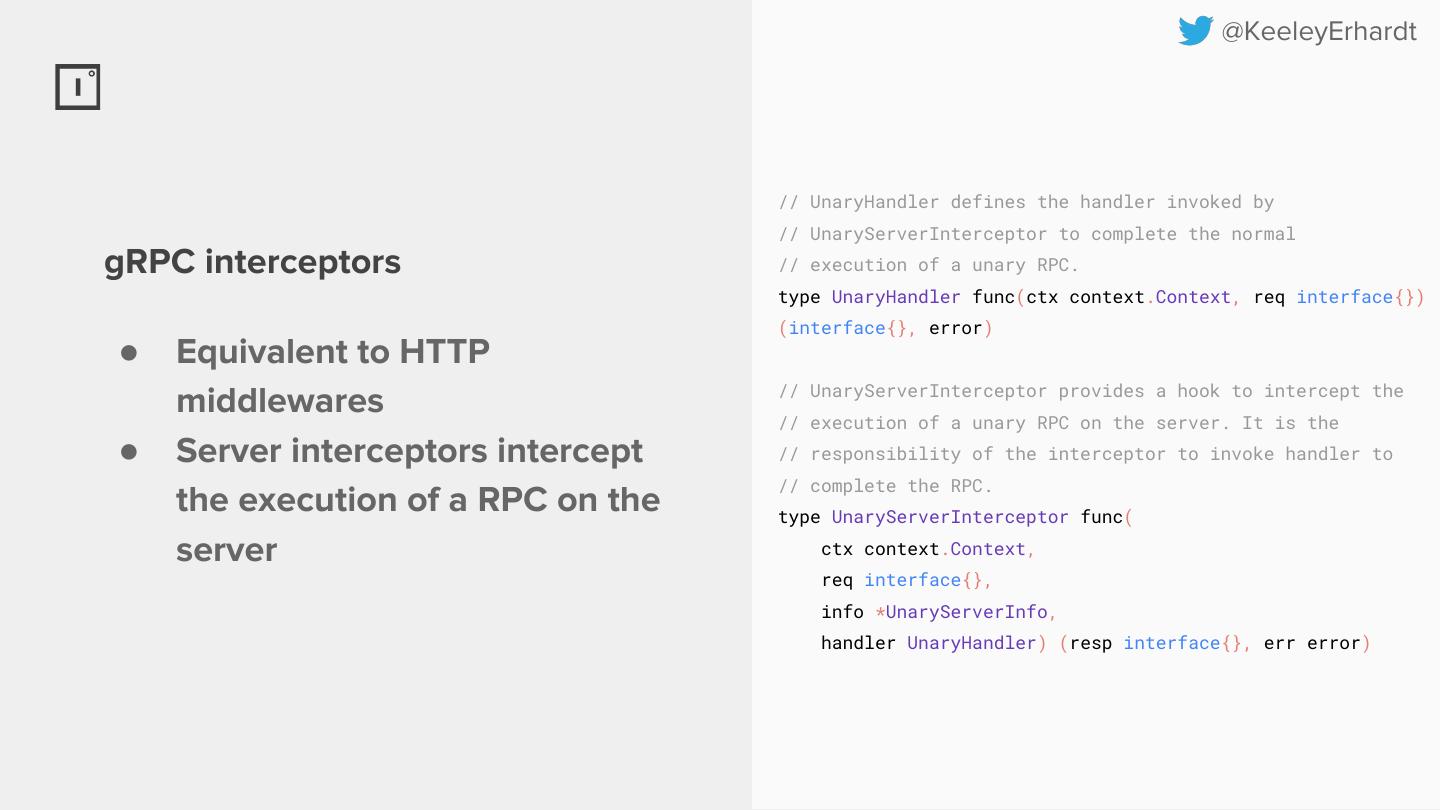Image resolution: width=1440 pixels, height=810 pixels.
Task: Click the @KeeleyErhardt Twitter handle
Action: tap(1318, 32)
